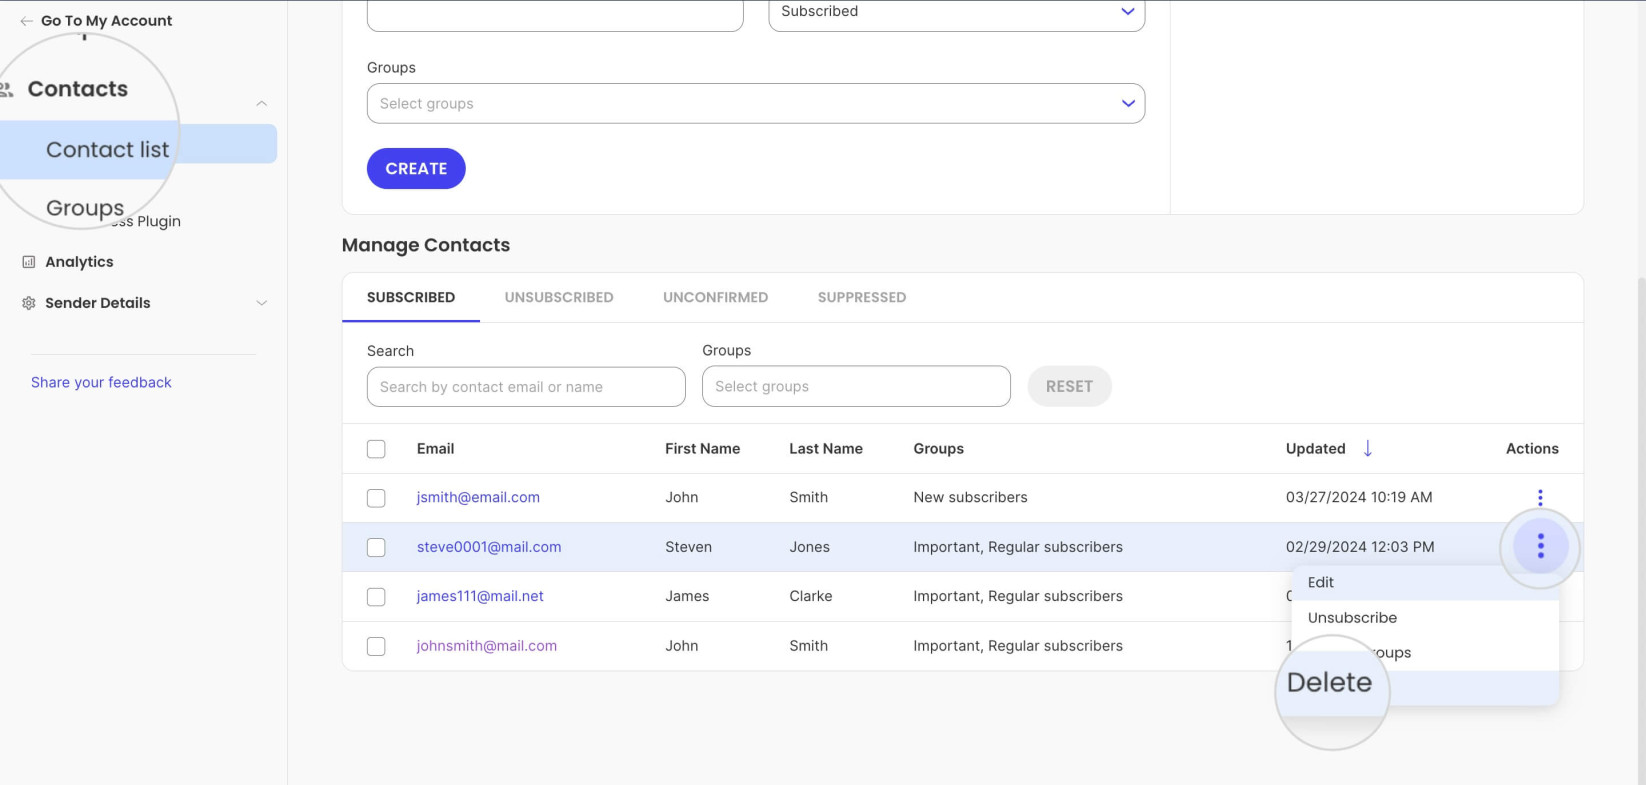Choose Unsubscribe in the row actions menu

(1425, 618)
